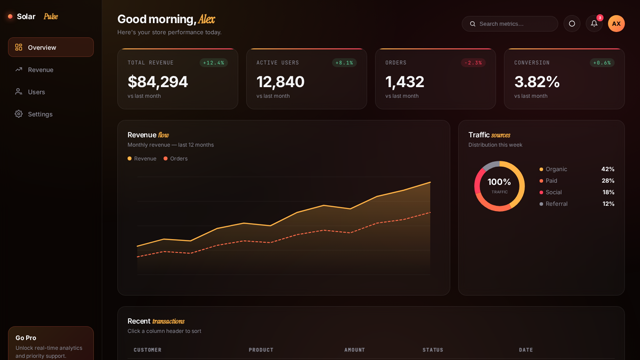
Task: Toggle the theme circle button
Action: [x=572, y=24]
